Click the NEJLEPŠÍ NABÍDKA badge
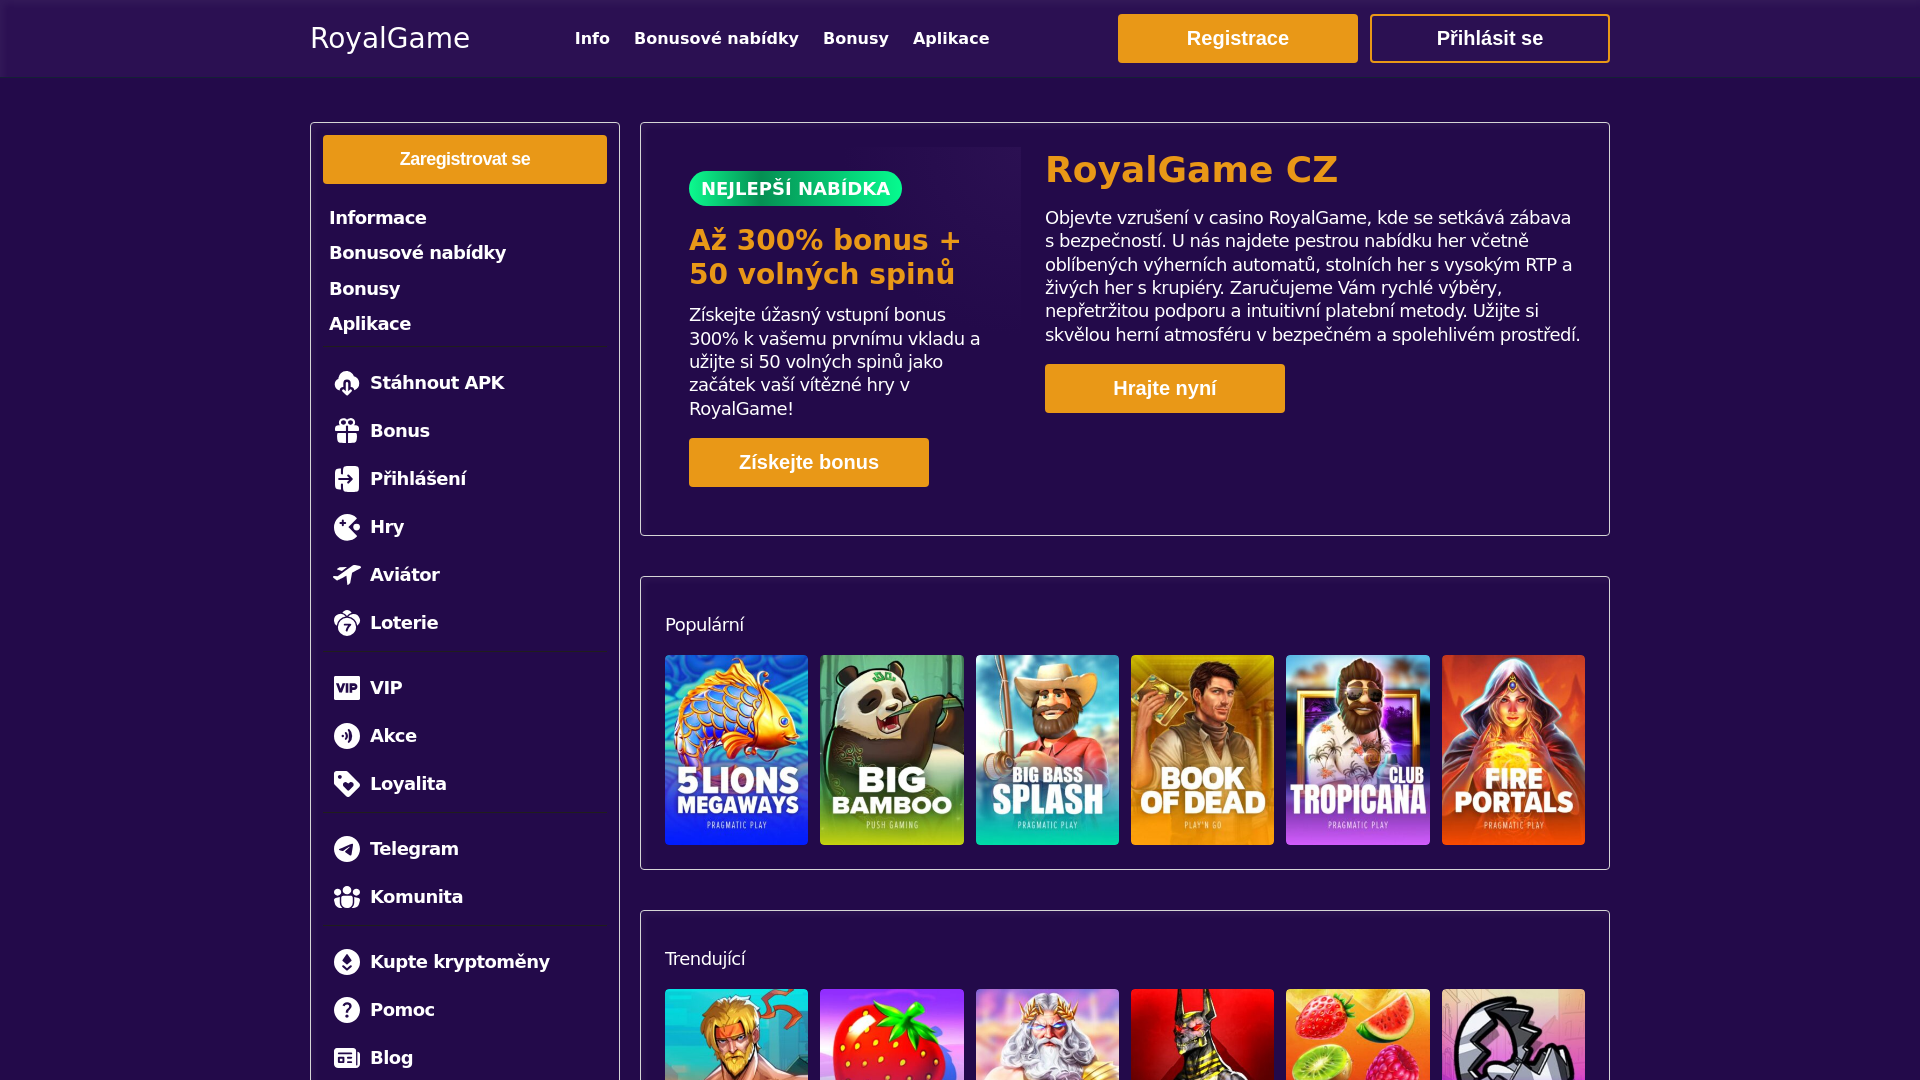Image resolution: width=1920 pixels, height=1080 pixels. click(795, 189)
